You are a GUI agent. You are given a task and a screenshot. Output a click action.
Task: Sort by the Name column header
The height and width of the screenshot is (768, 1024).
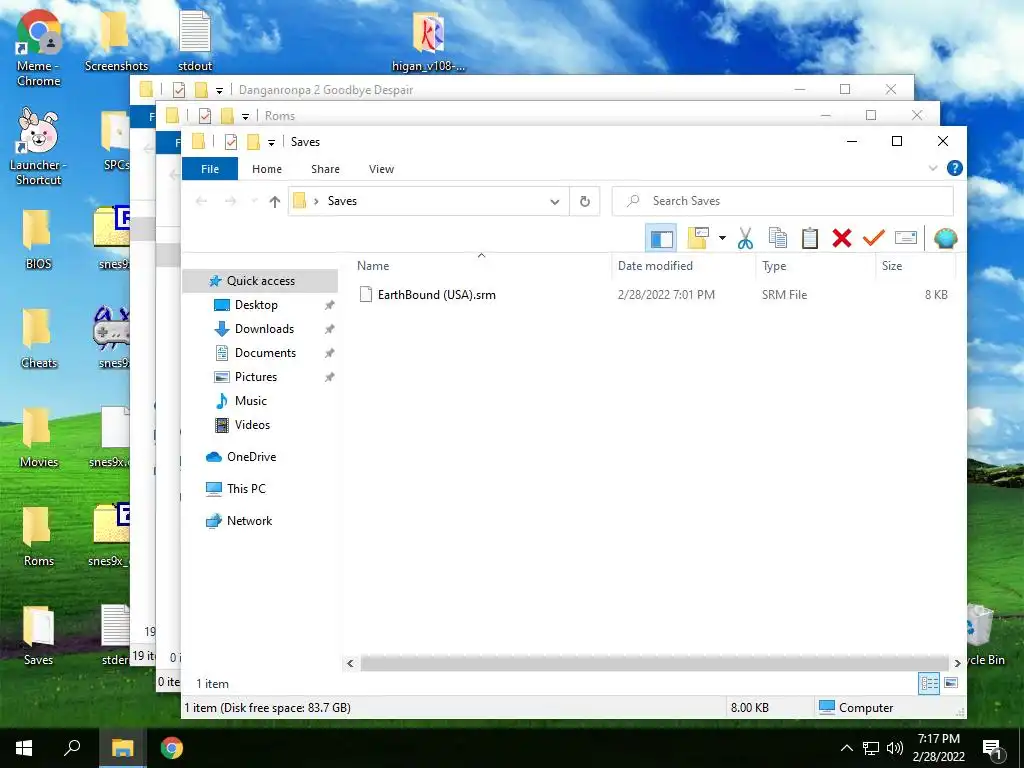pos(481,266)
